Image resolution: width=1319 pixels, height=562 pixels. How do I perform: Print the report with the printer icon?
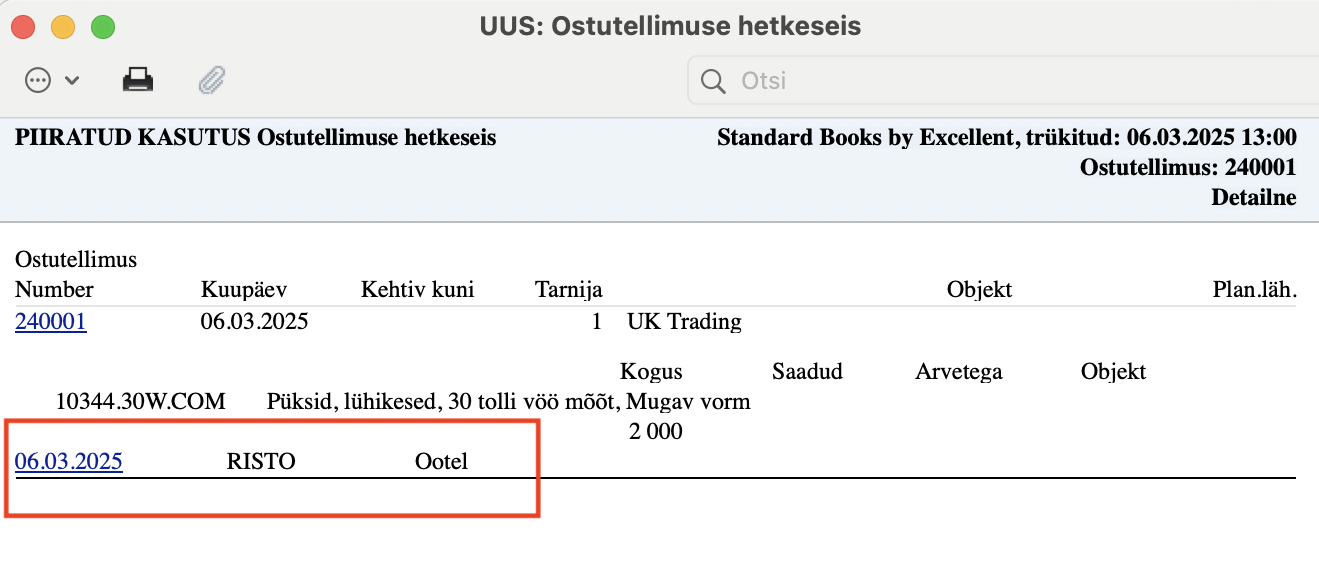(138, 81)
